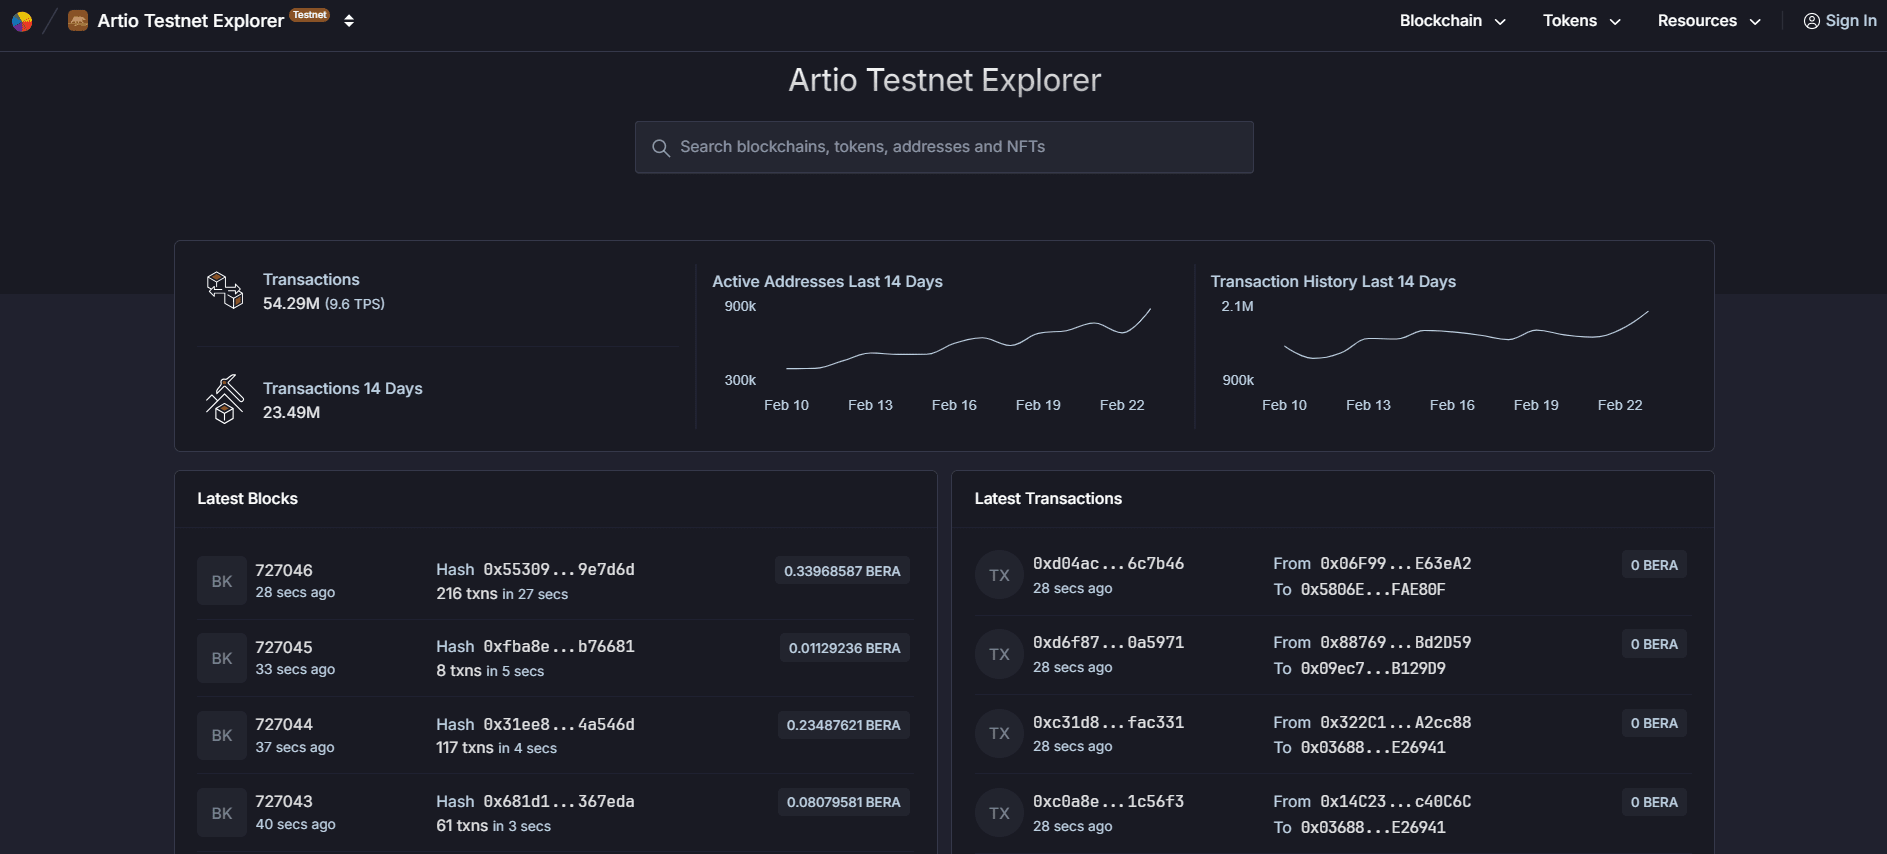View the 117 txns link
The image size is (1887, 854).
coord(465,747)
